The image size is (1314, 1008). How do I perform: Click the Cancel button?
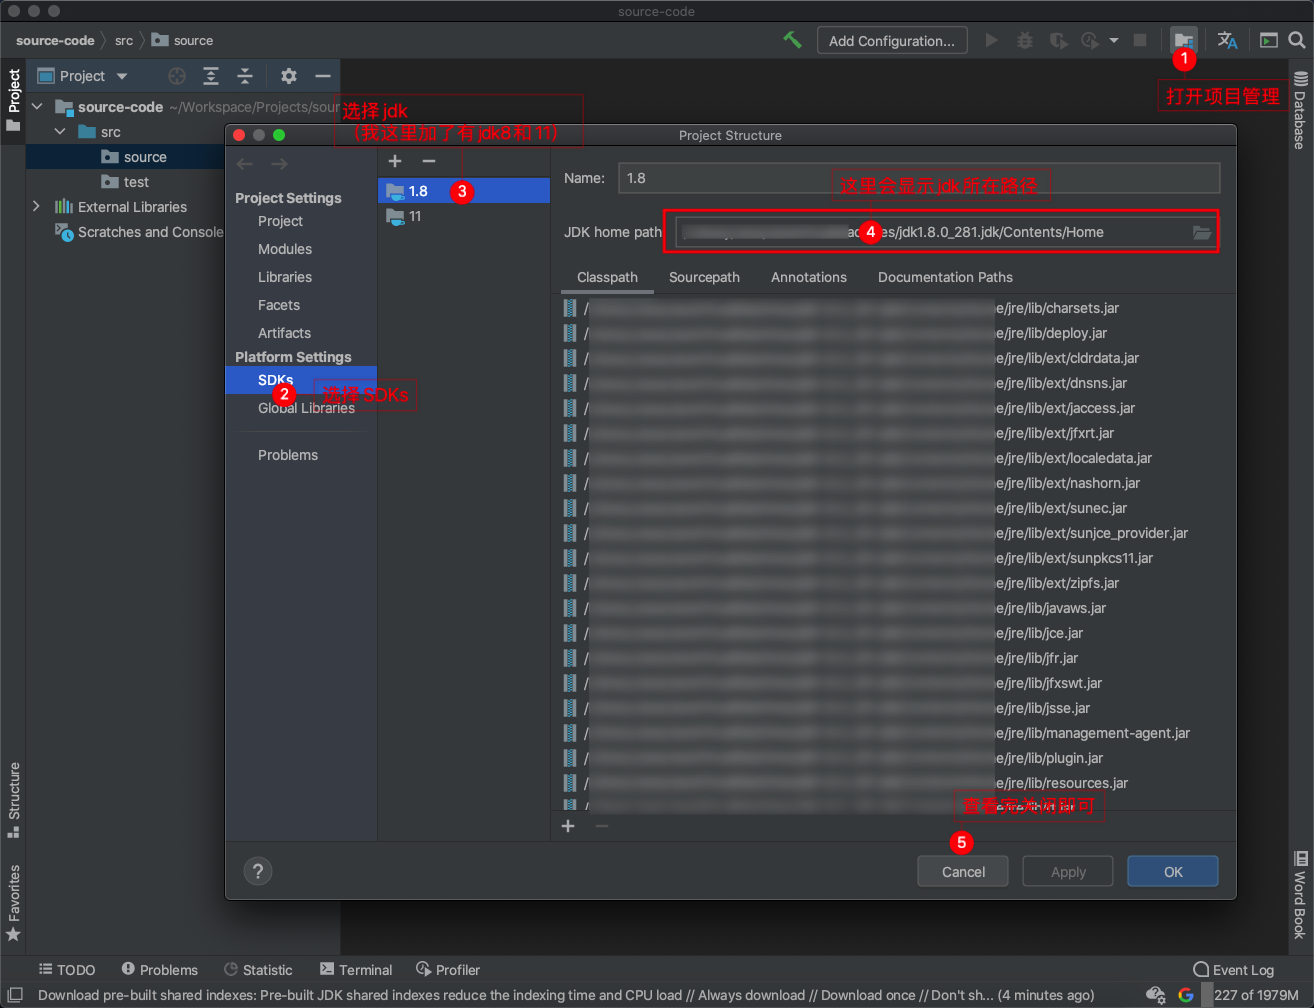pyautogui.click(x=963, y=871)
